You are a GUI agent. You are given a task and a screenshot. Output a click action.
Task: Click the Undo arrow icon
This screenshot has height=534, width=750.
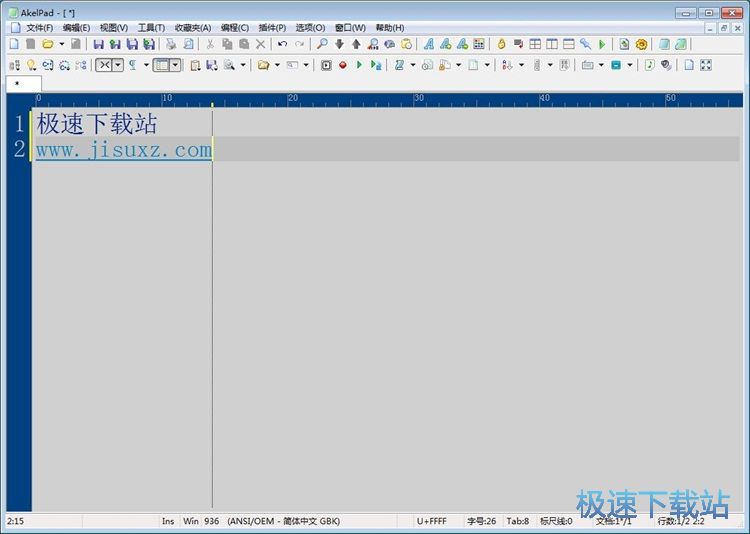pos(282,44)
